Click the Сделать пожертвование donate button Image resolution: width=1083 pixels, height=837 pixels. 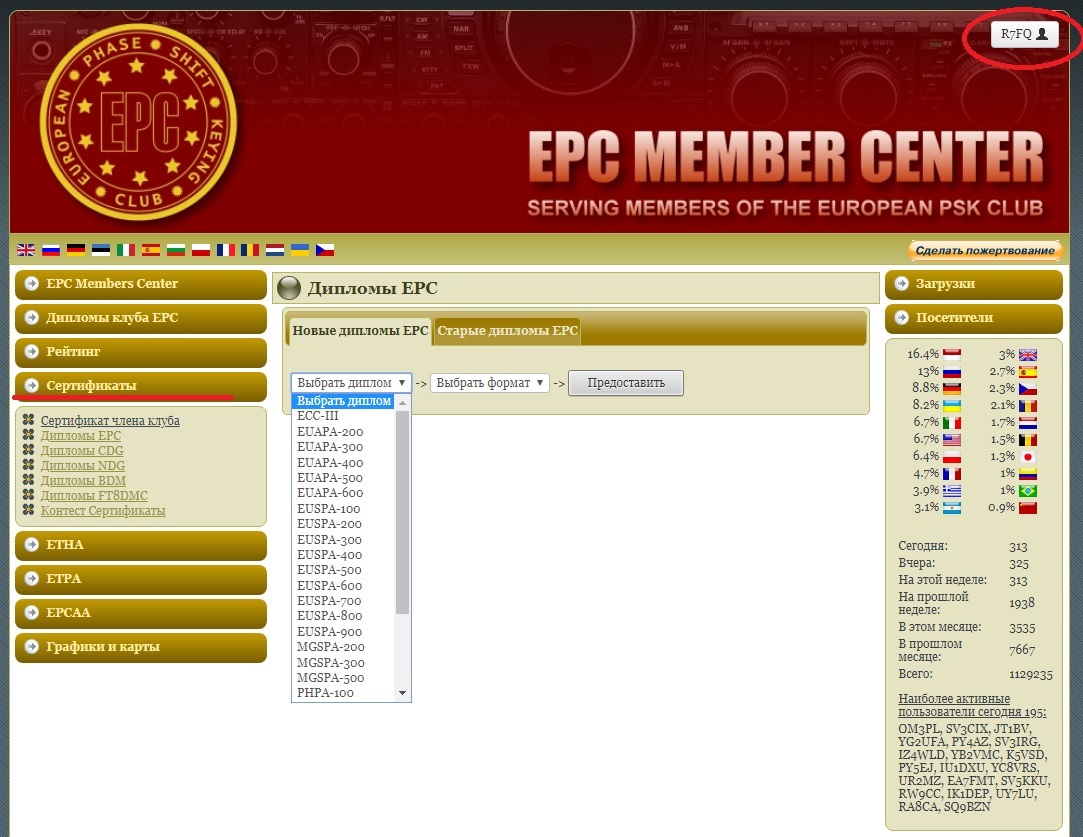pyautogui.click(x=985, y=250)
